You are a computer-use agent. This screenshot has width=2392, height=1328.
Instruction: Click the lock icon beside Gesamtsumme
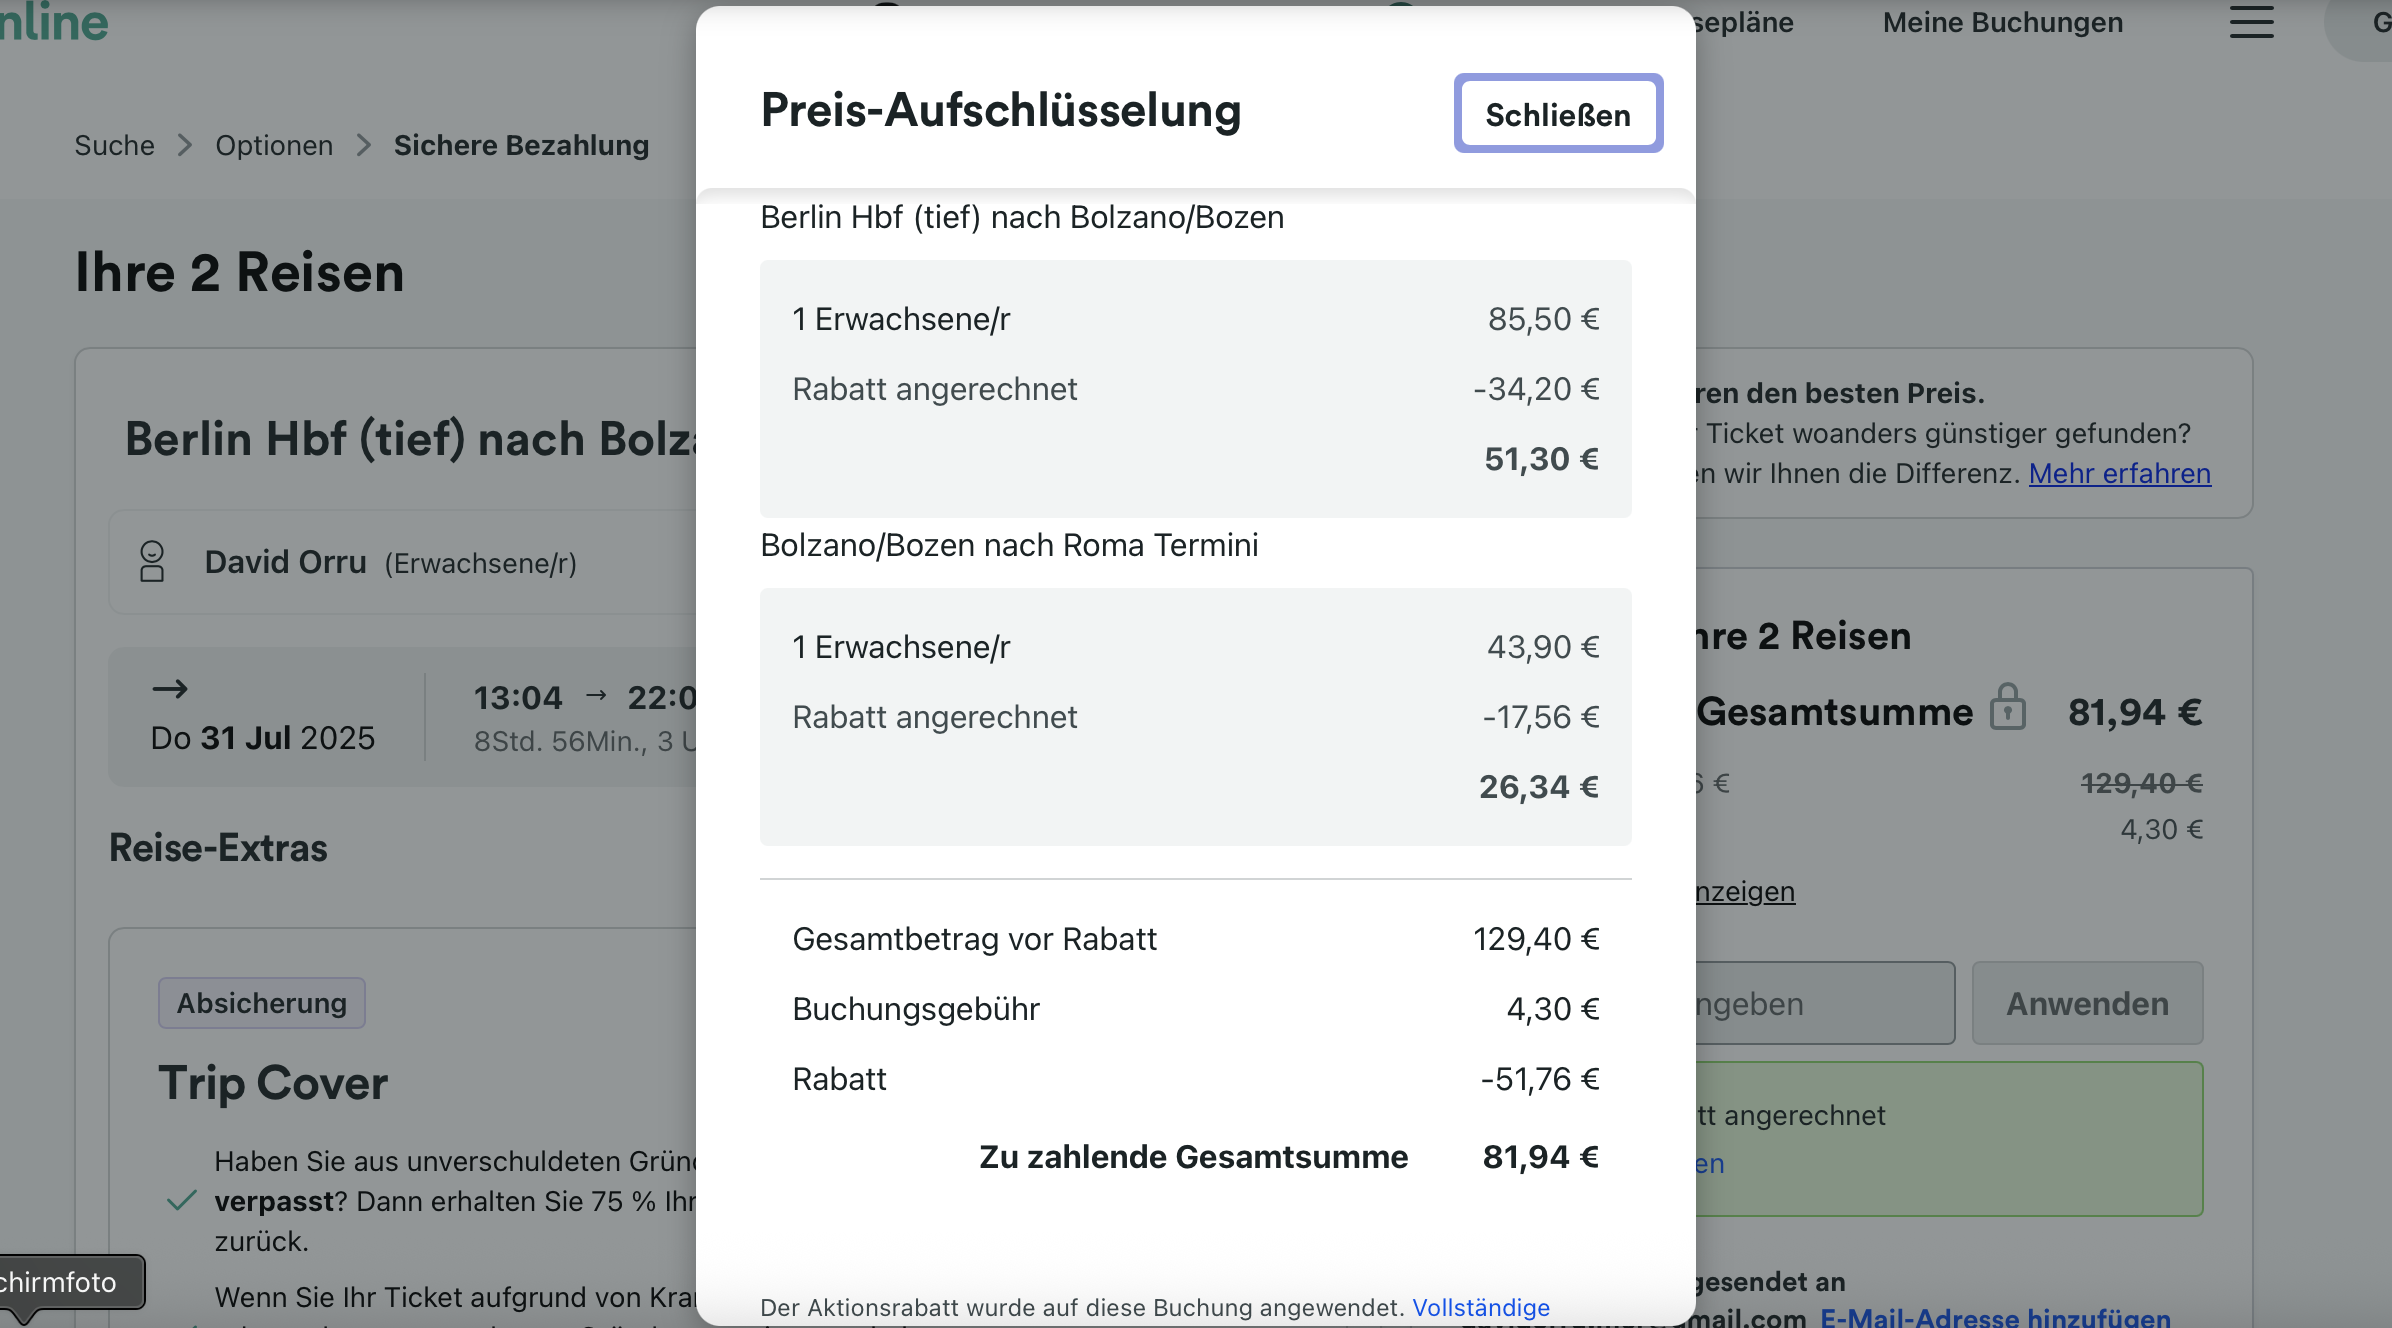coord(2007,707)
